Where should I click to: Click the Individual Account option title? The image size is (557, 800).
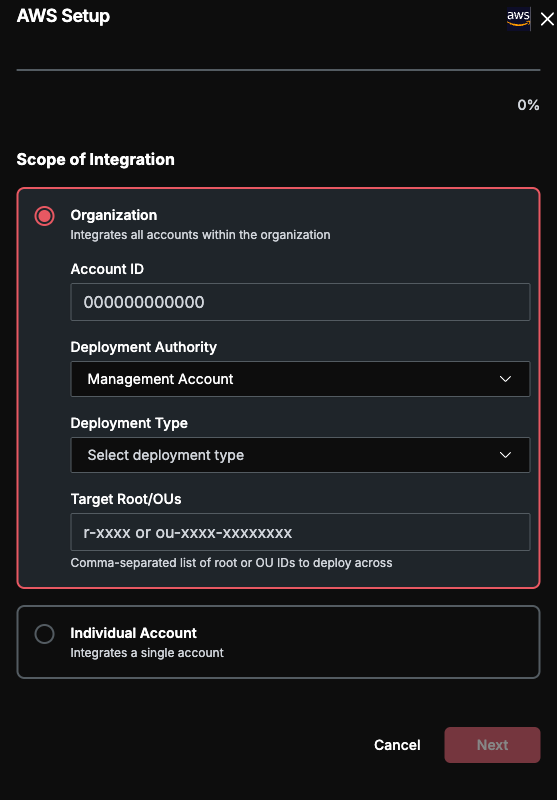tap(134, 633)
